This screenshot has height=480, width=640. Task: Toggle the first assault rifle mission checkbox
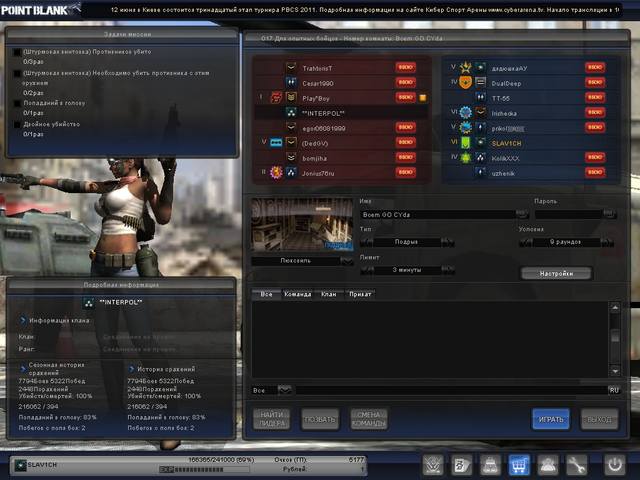17,52
